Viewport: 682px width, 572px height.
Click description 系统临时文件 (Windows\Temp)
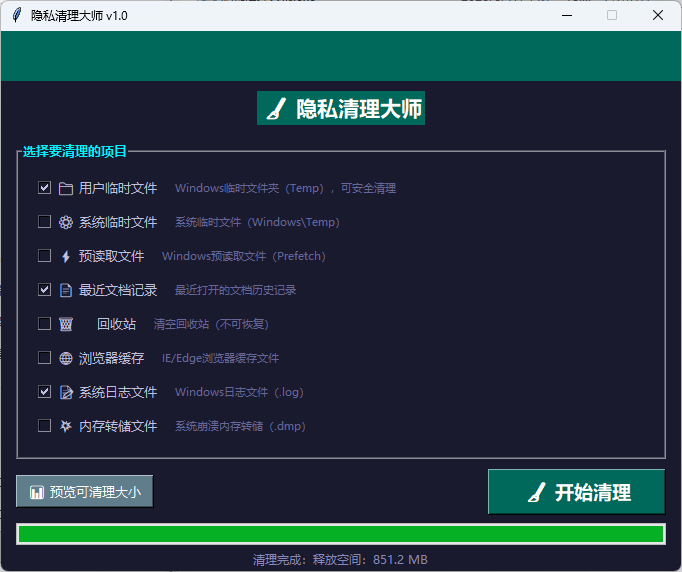click(257, 222)
